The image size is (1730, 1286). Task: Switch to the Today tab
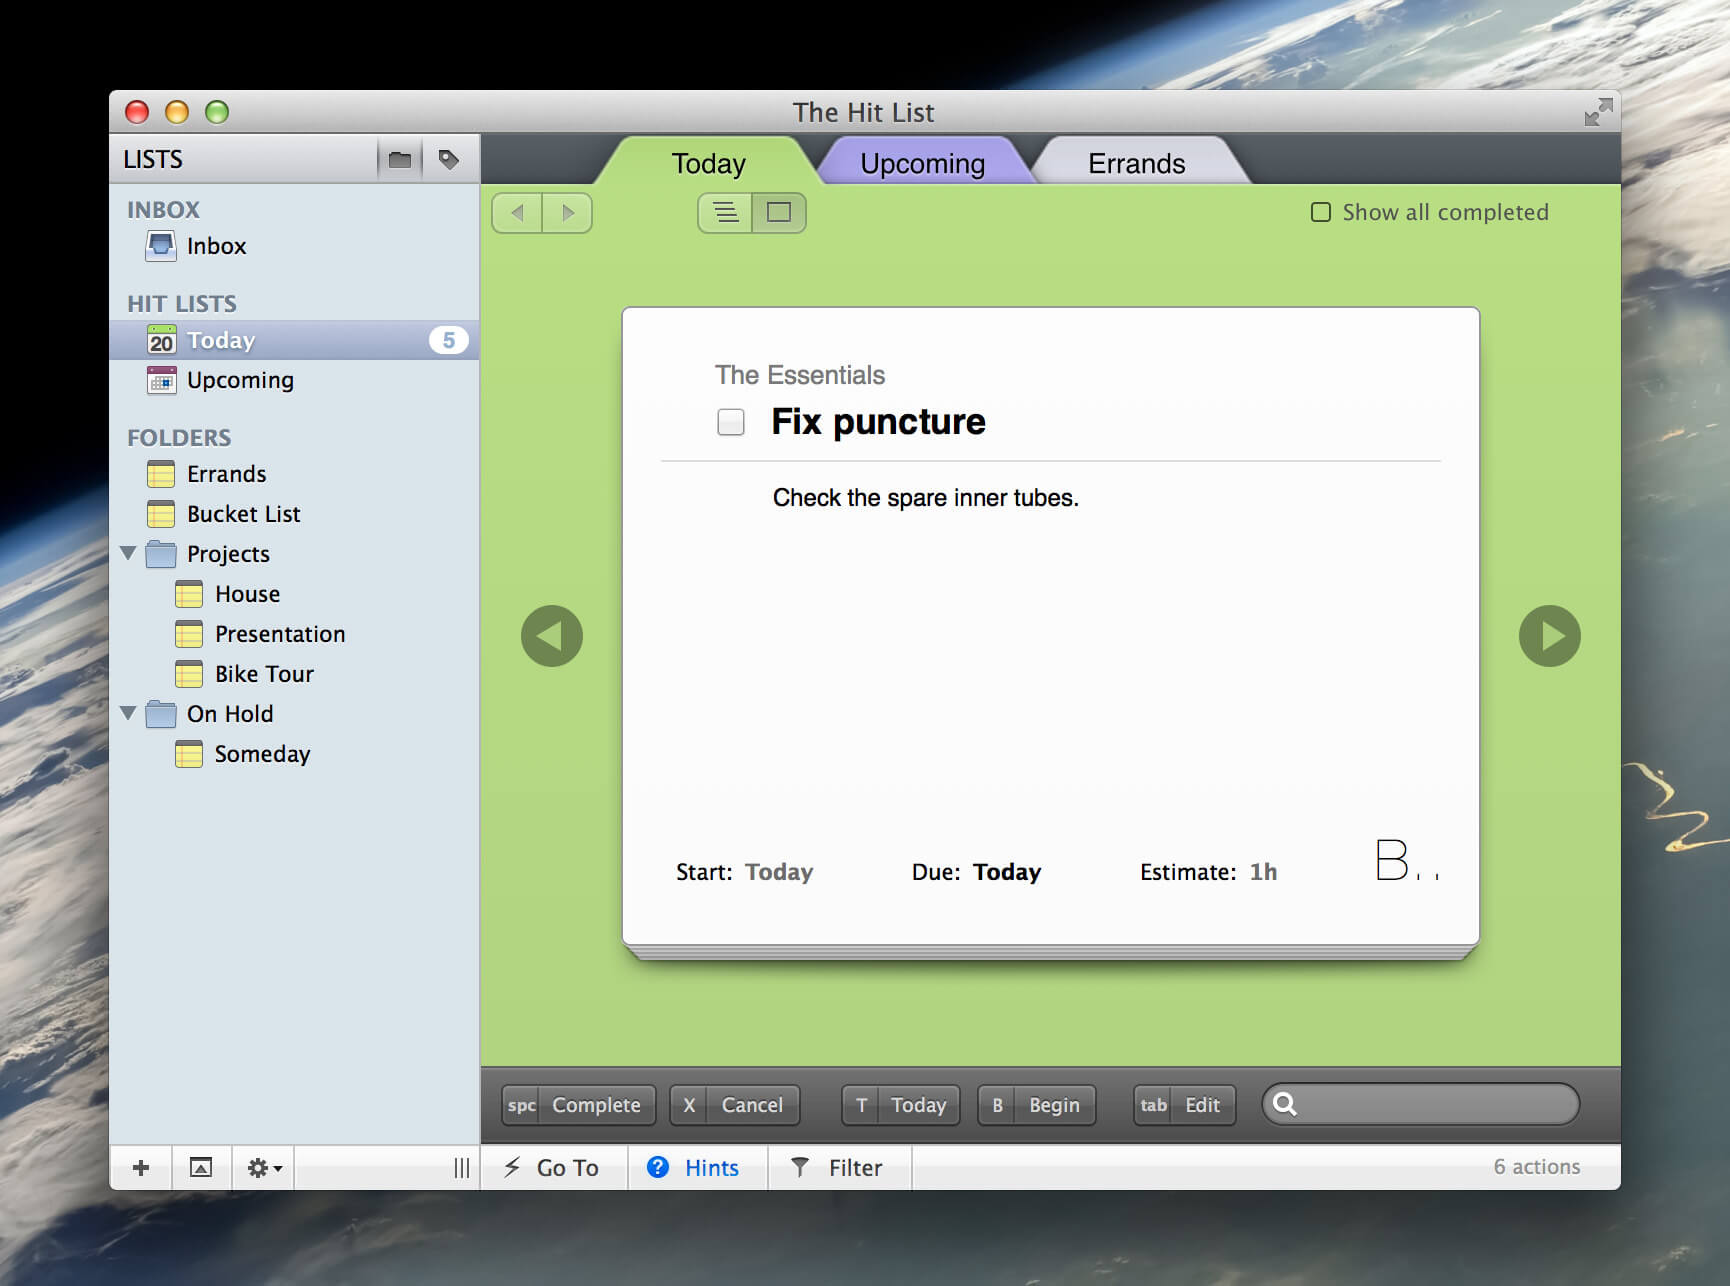708,163
